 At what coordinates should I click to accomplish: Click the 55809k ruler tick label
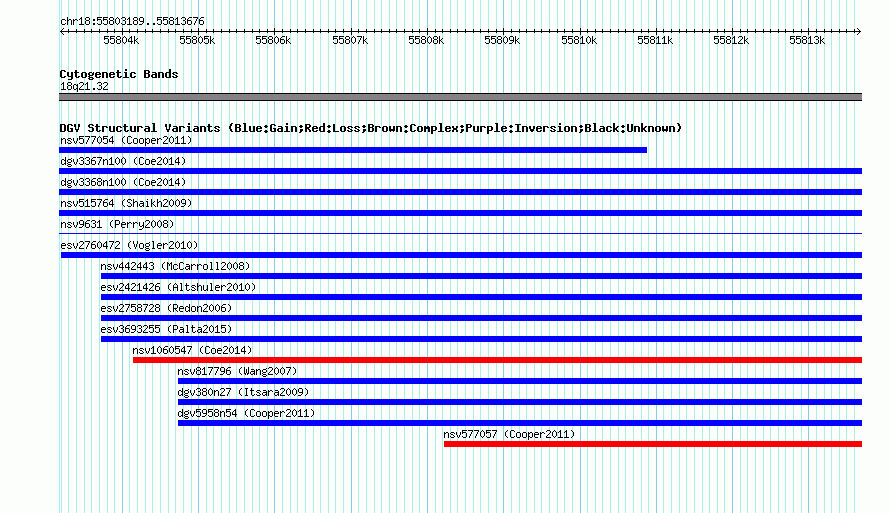[x=502, y=40]
